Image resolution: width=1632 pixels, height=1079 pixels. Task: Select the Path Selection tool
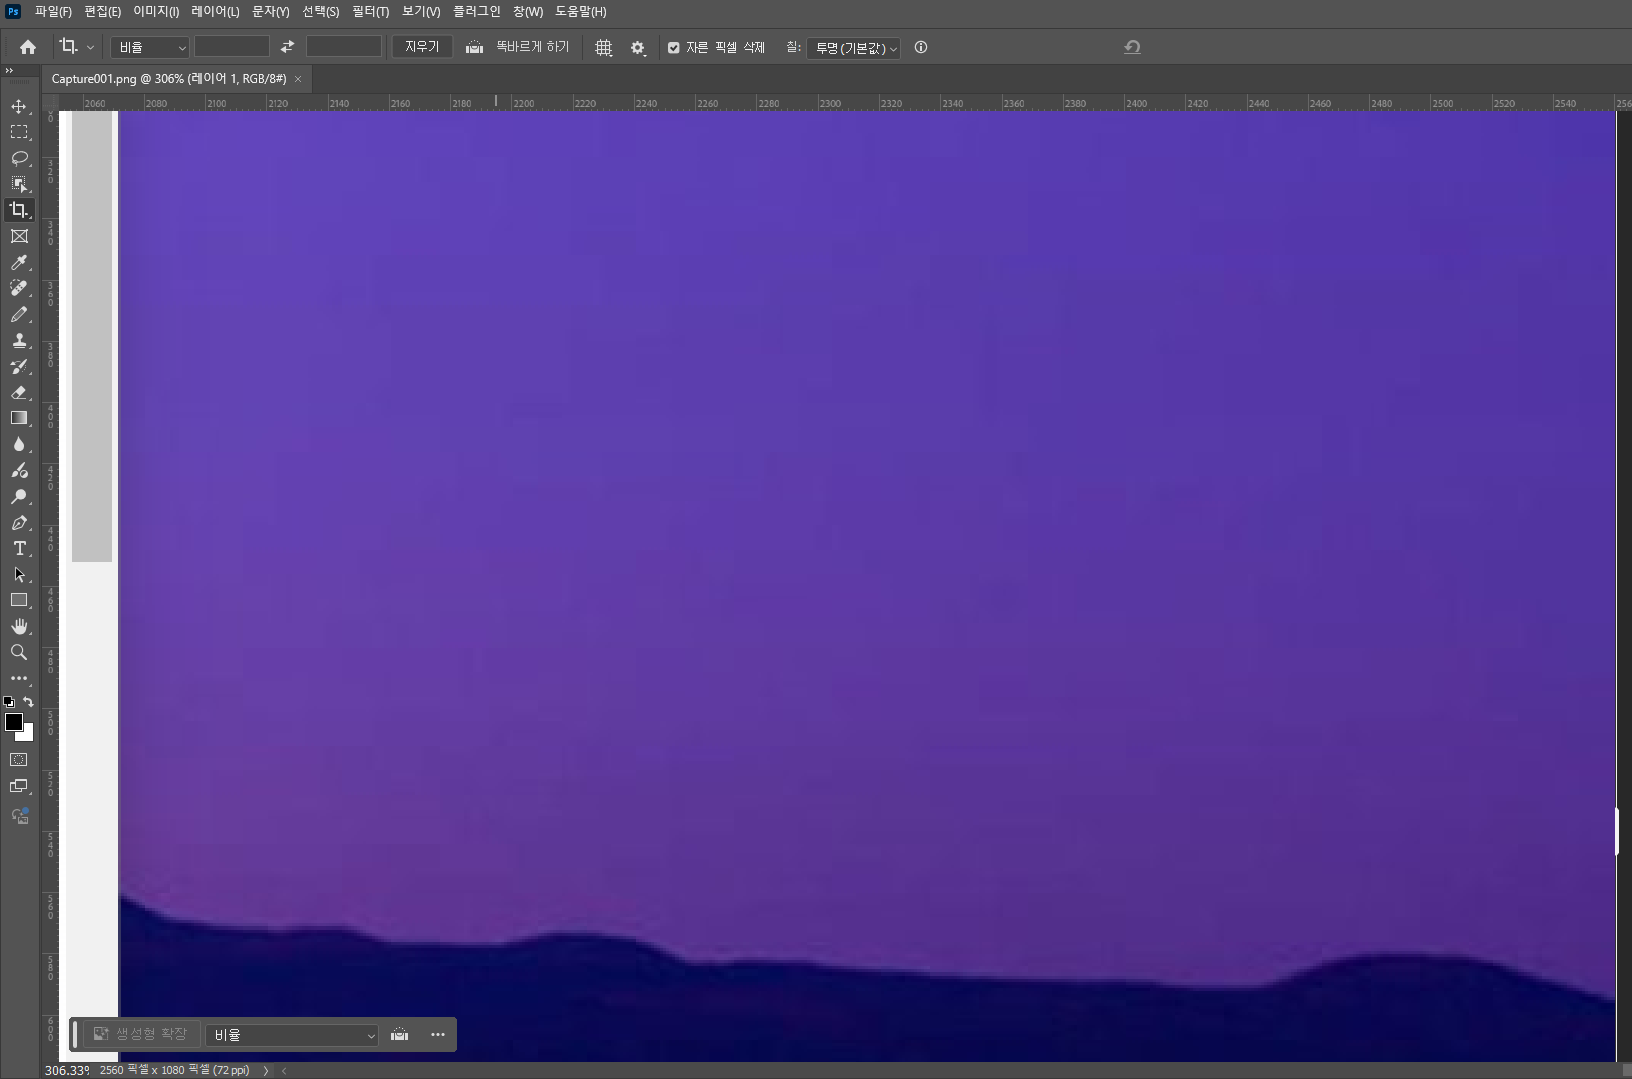(x=19, y=574)
